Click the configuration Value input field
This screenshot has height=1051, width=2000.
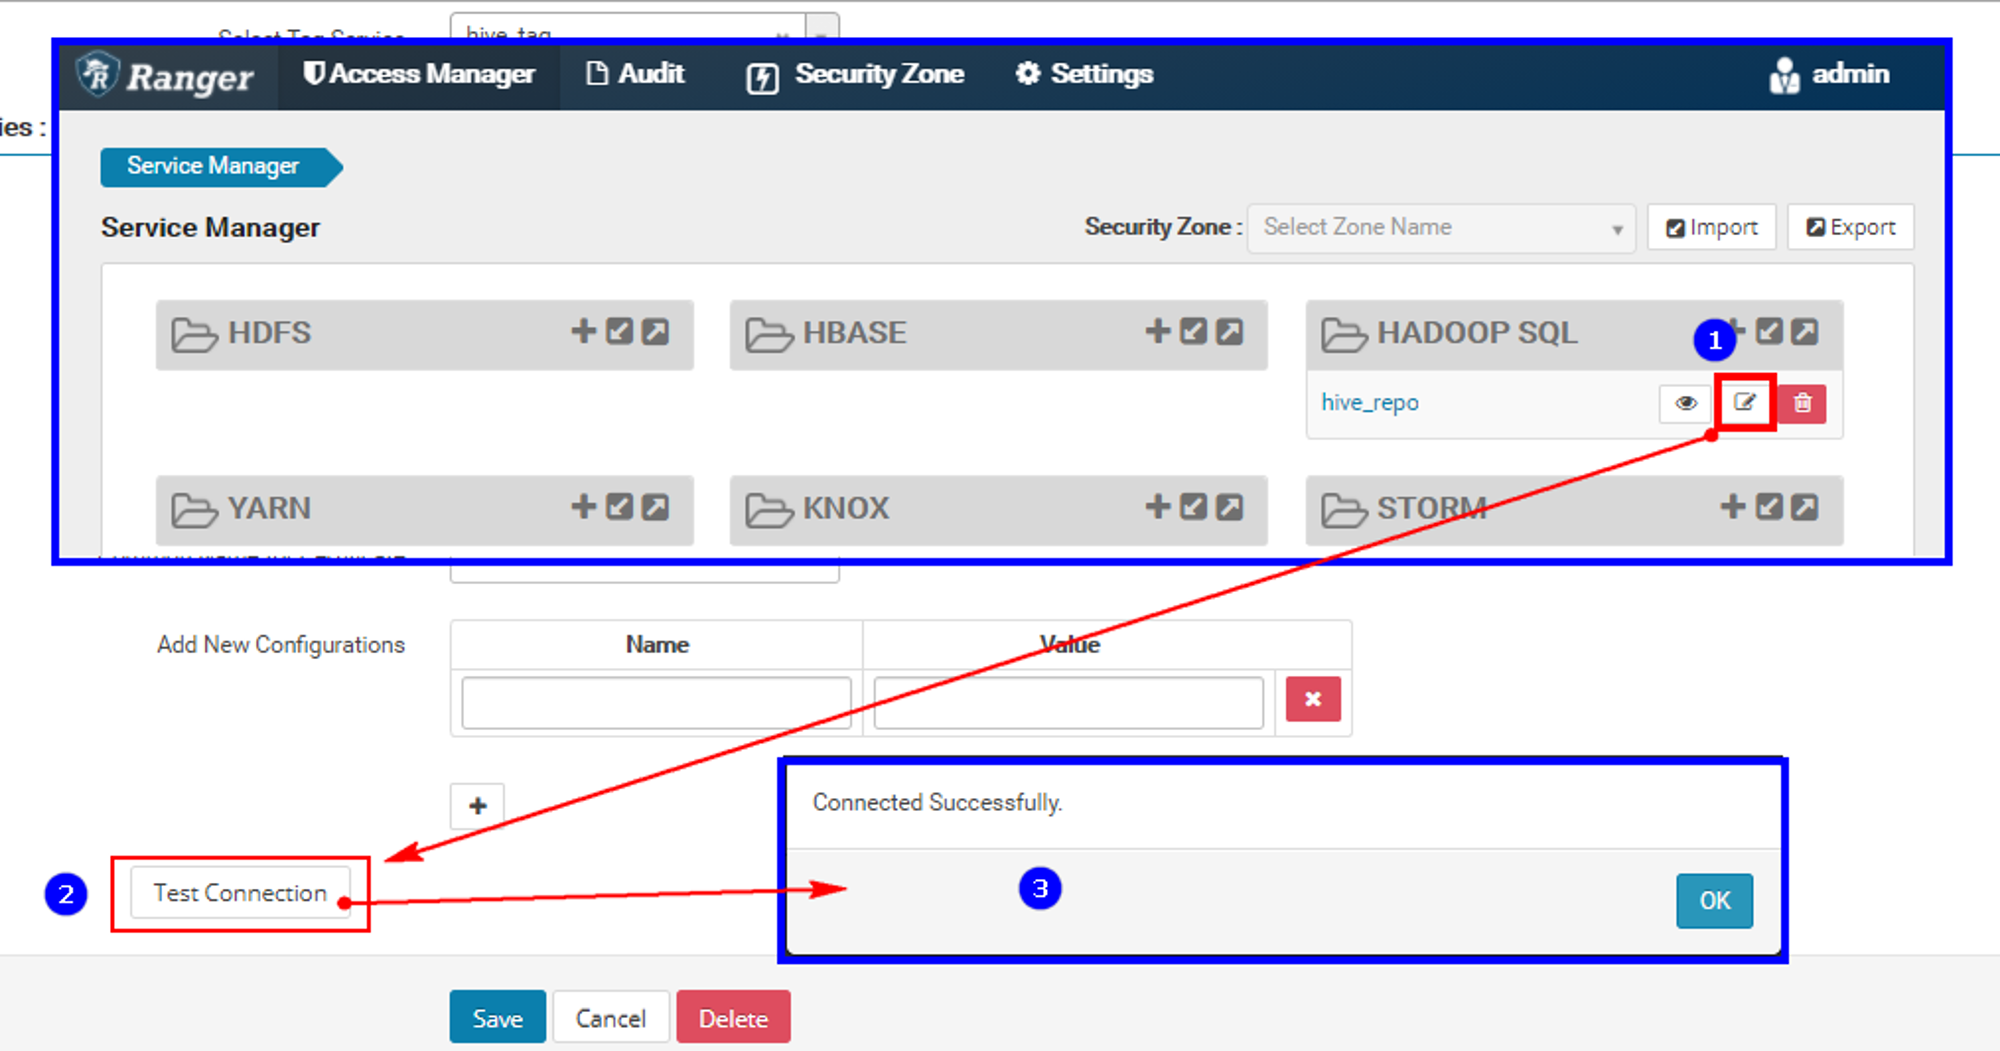1069,703
